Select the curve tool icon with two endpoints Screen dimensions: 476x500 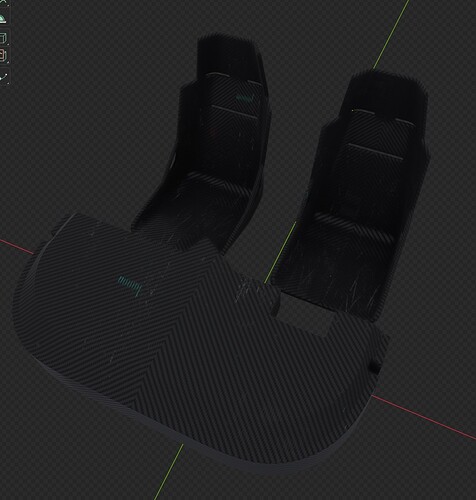click(x=3, y=76)
